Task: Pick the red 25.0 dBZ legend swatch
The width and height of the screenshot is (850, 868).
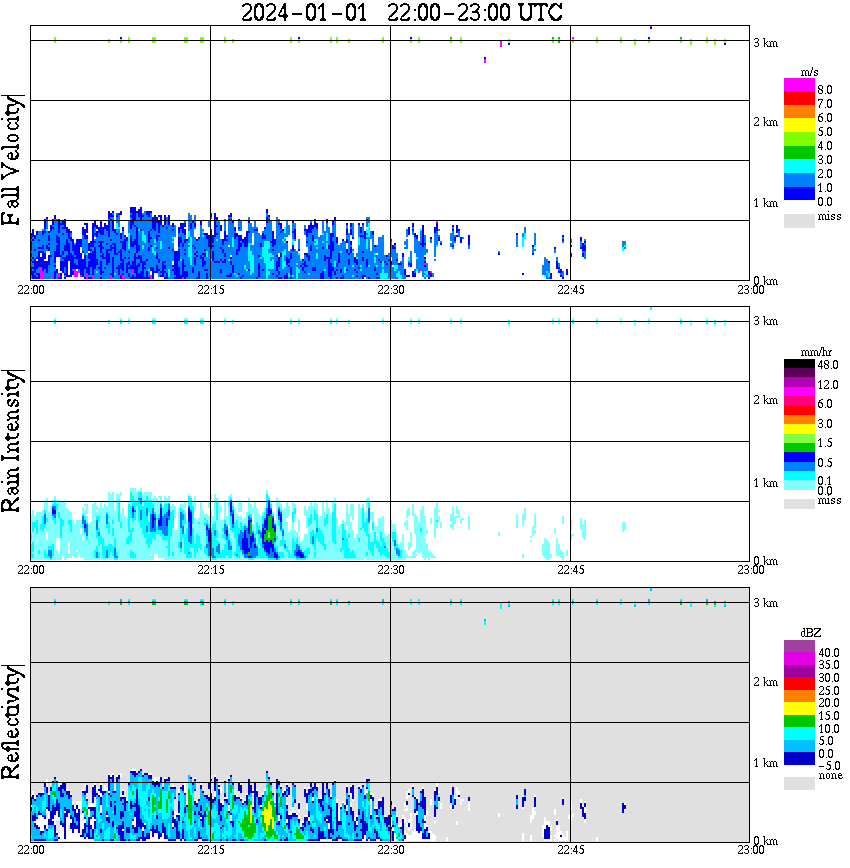Action: click(x=799, y=684)
